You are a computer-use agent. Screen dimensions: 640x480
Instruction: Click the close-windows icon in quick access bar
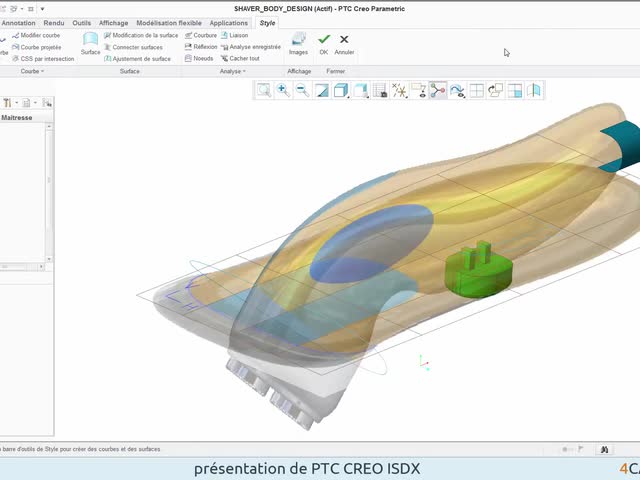31,9
